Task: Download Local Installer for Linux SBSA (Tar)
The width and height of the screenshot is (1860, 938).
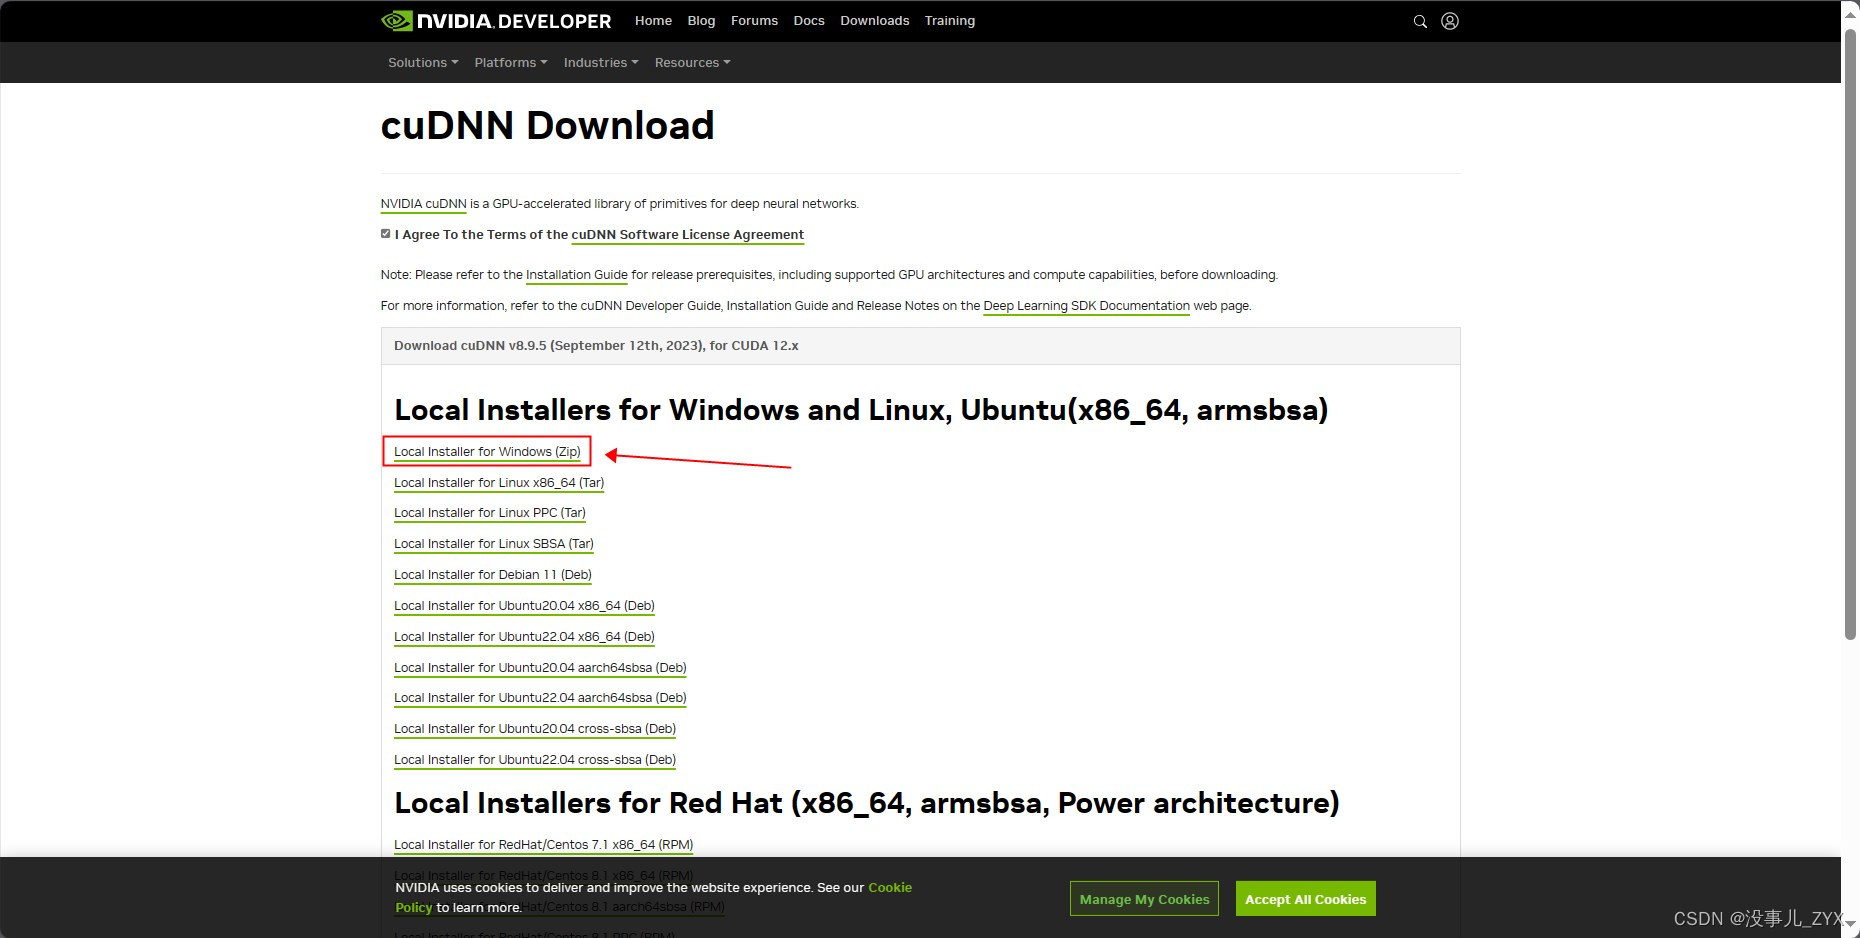Action: pos(494,544)
